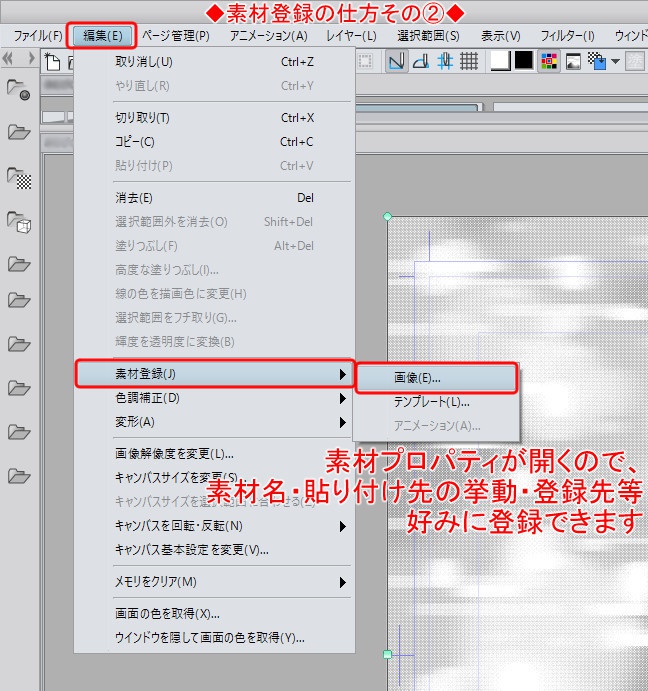Toggle Snap to Grid icon
Viewport: 648px width, 691px height.
pos(445,61)
